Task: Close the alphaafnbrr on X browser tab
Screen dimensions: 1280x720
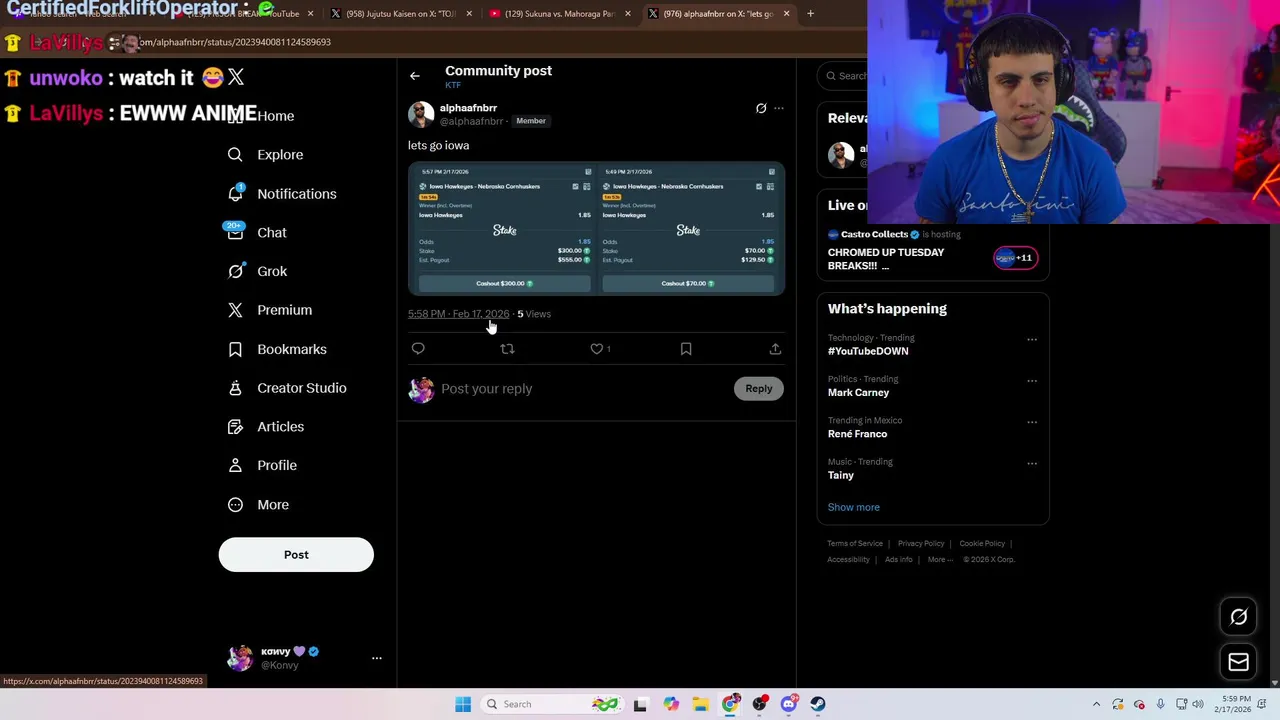Action: pos(786,14)
